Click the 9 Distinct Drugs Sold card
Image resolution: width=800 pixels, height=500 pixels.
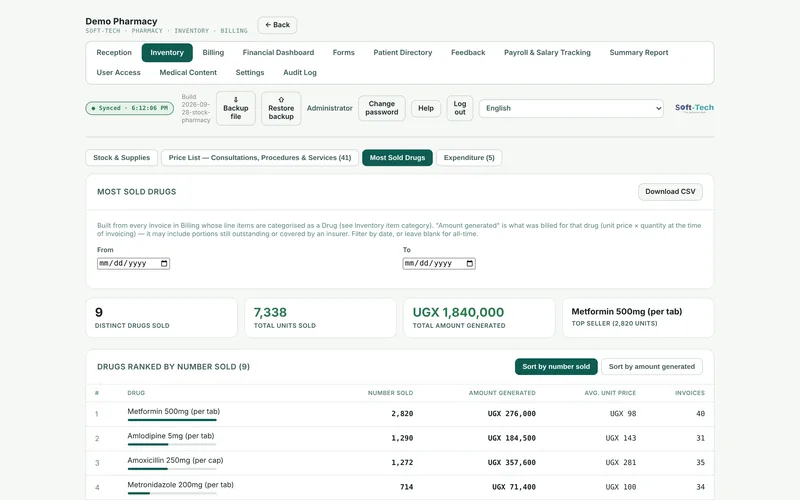161,318
